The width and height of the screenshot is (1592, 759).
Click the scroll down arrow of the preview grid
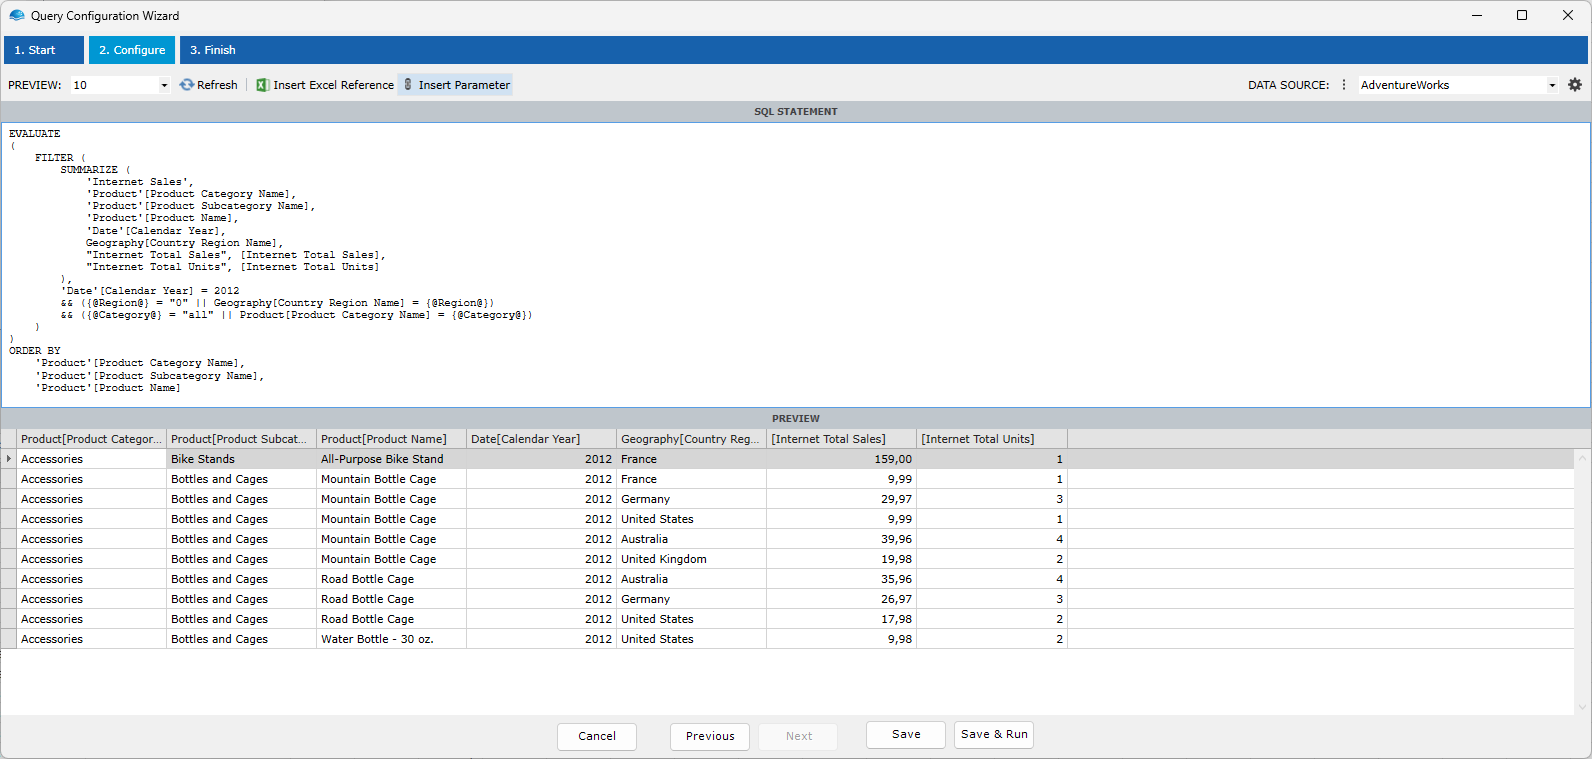pos(1582,707)
